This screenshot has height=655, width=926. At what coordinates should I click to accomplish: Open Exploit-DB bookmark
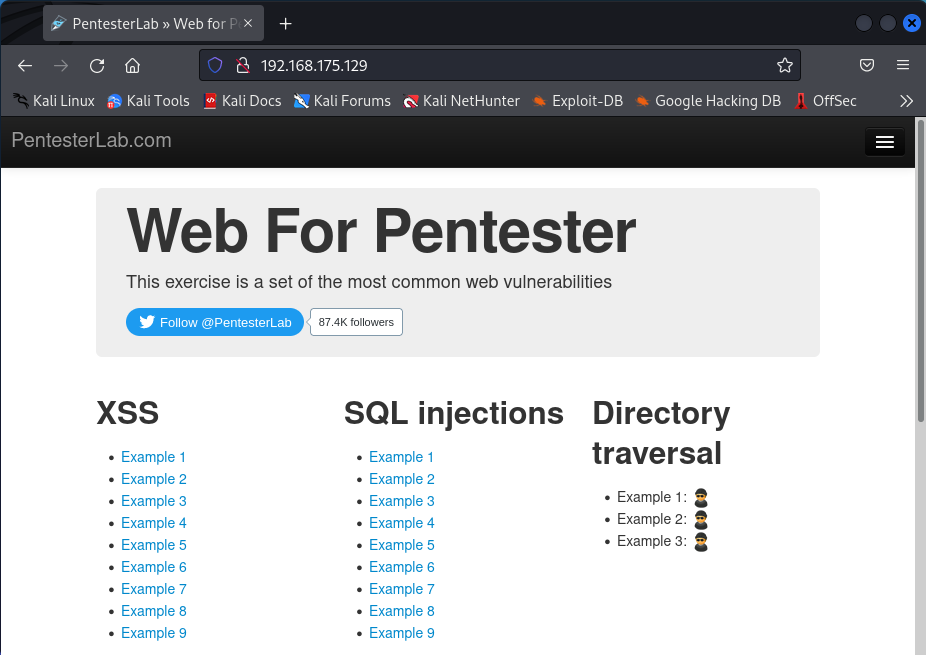pos(578,101)
